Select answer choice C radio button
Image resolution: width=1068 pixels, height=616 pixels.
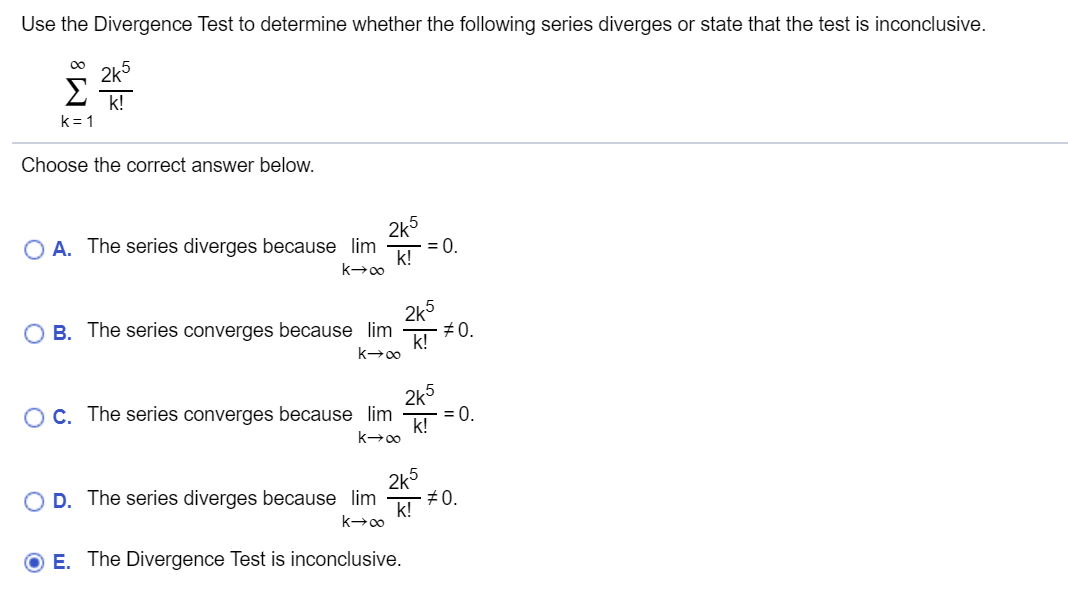(33, 415)
